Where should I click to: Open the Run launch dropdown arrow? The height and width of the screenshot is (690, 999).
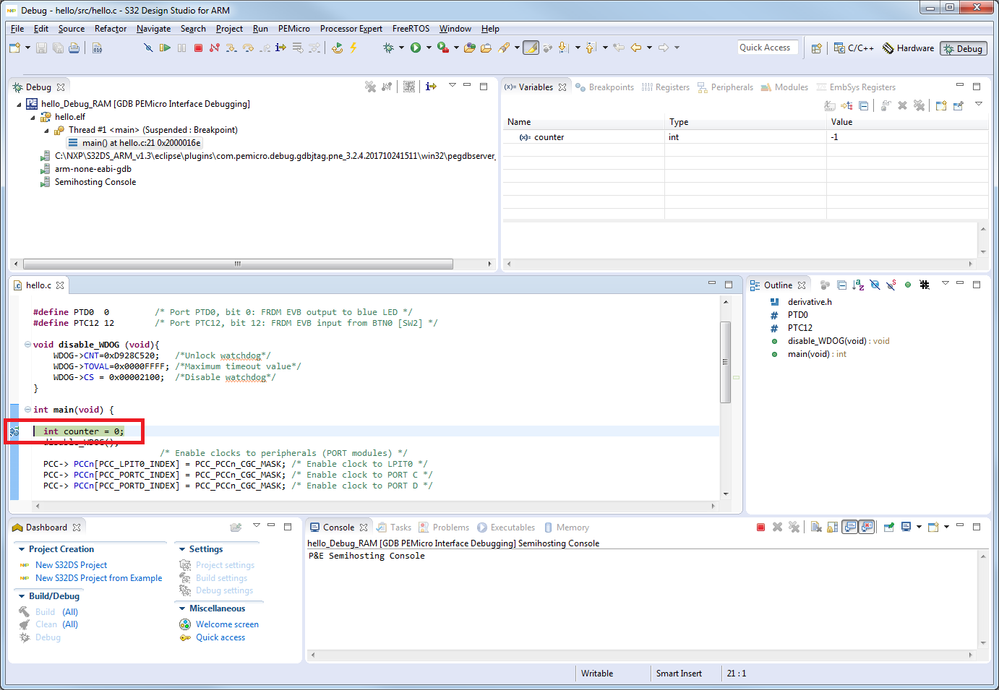tap(428, 48)
